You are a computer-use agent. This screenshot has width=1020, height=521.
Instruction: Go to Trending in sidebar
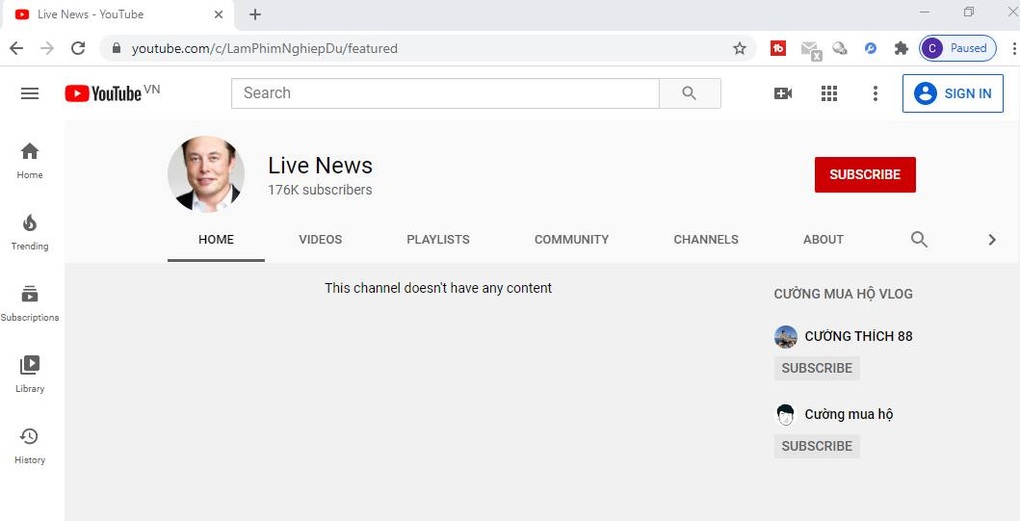coord(30,231)
